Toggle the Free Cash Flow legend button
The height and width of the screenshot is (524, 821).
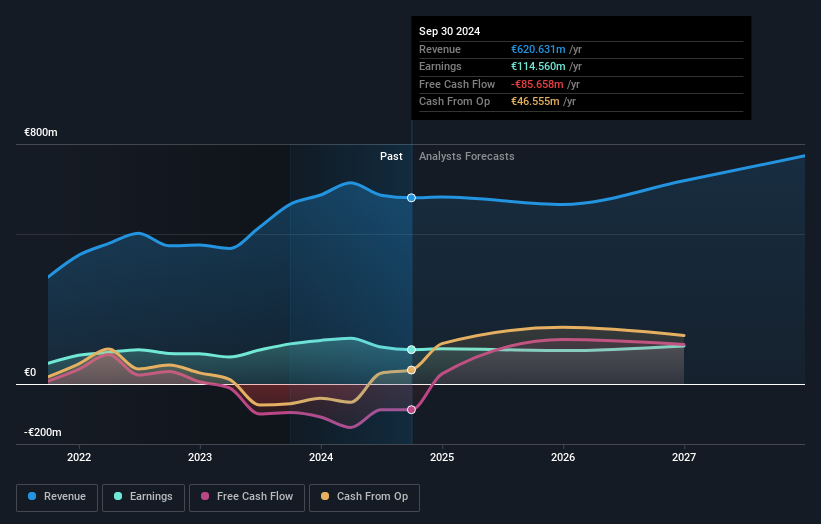247,497
